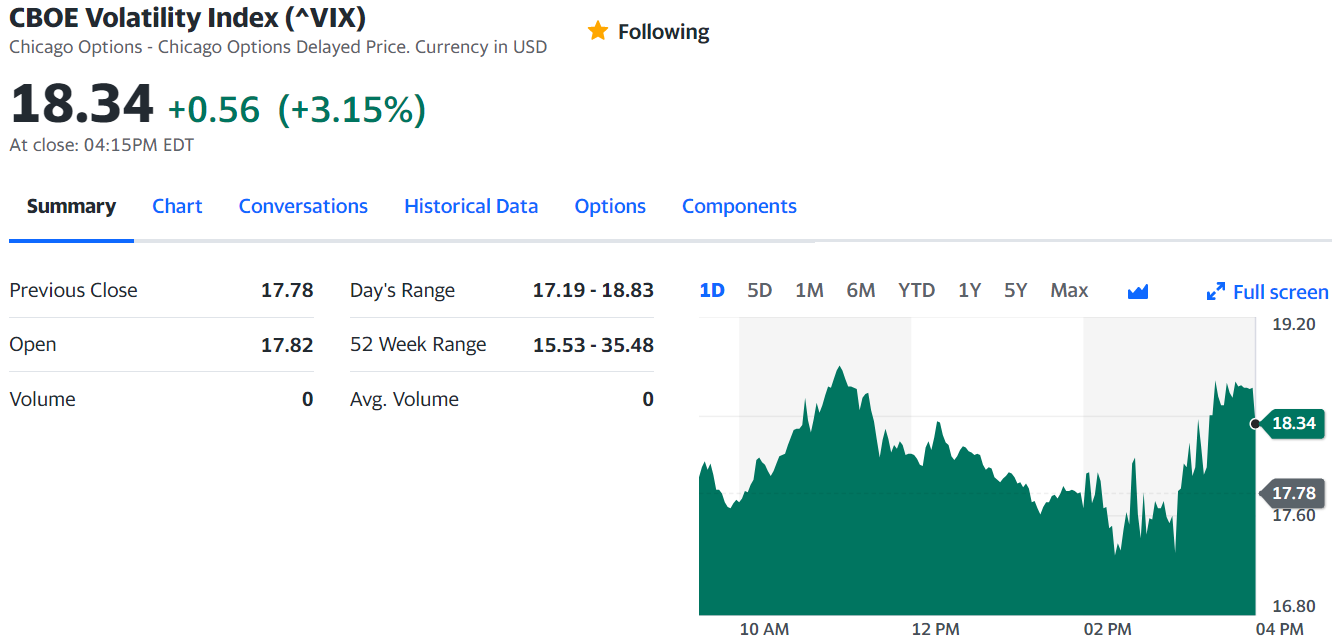
Task: Select the YTD chart range
Action: (x=917, y=291)
